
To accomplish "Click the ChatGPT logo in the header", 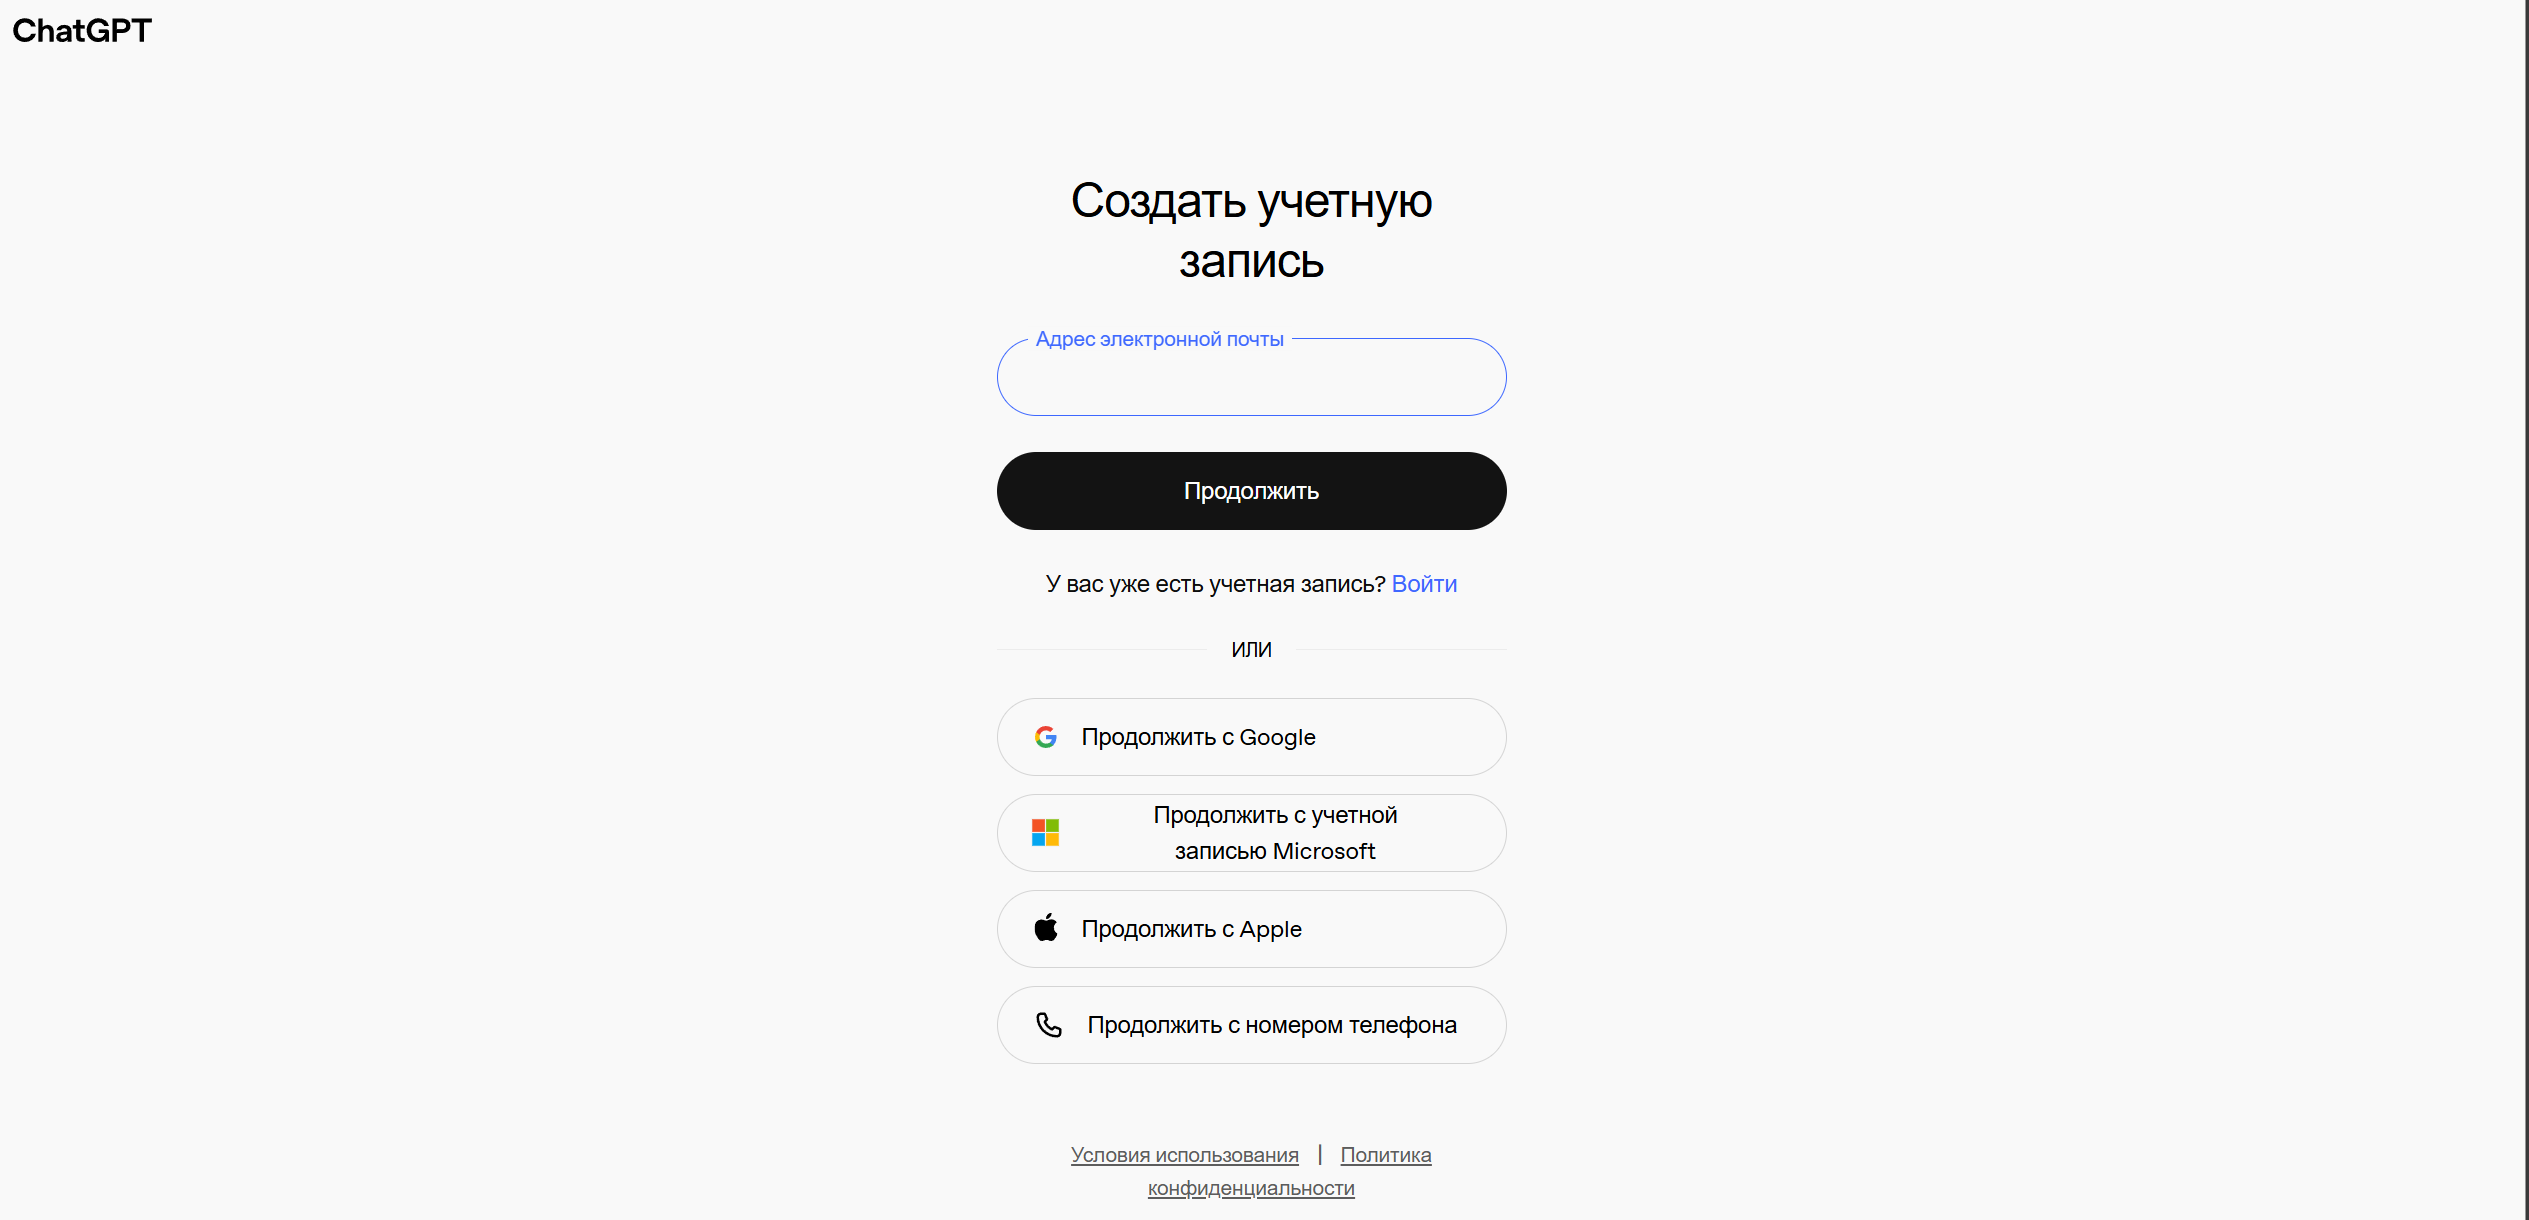I will click(x=81, y=31).
